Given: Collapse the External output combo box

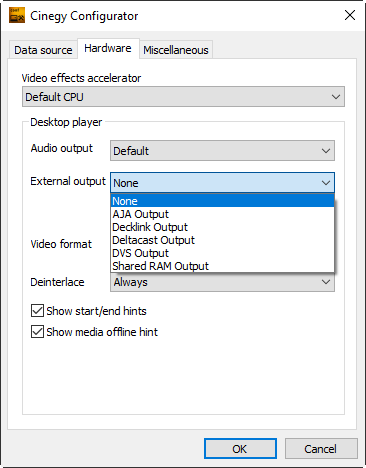Looking at the screenshot, I should pyautogui.click(x=222, y=183).
